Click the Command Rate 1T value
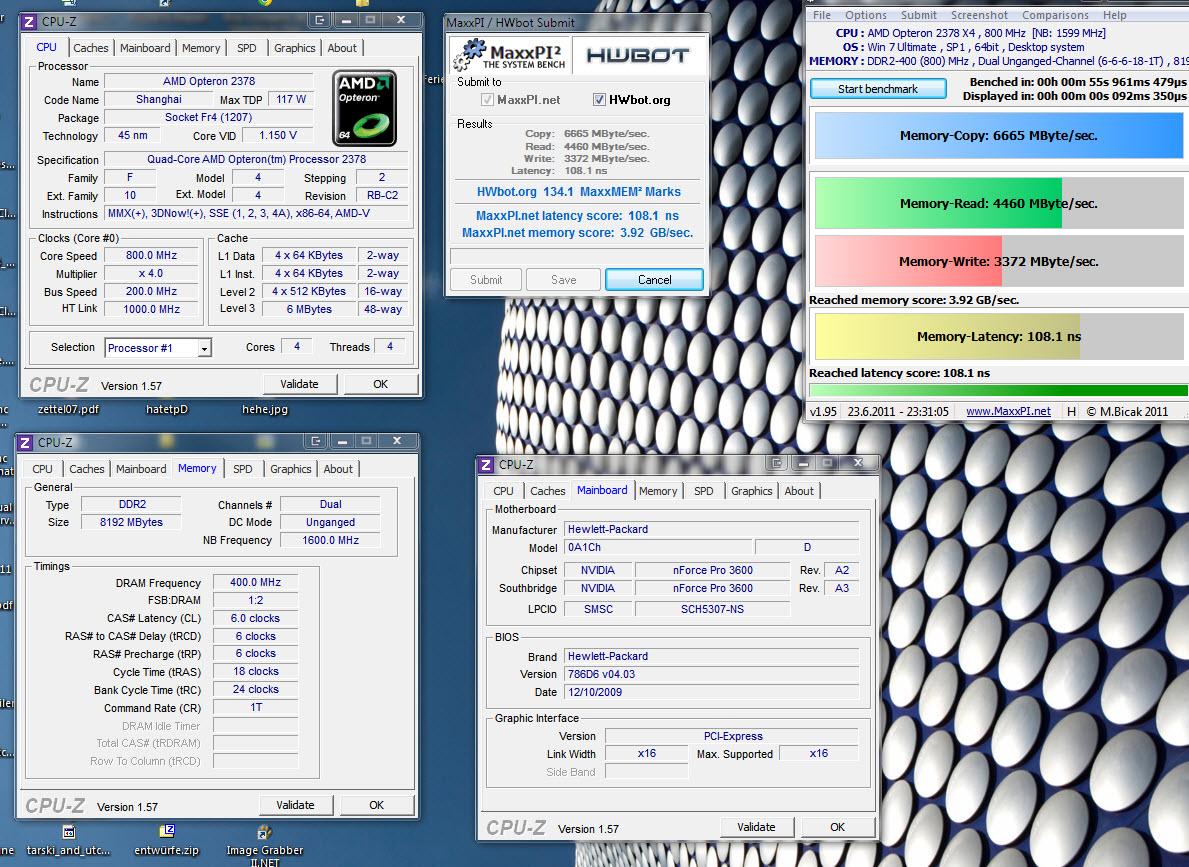 tap(256, 707)
